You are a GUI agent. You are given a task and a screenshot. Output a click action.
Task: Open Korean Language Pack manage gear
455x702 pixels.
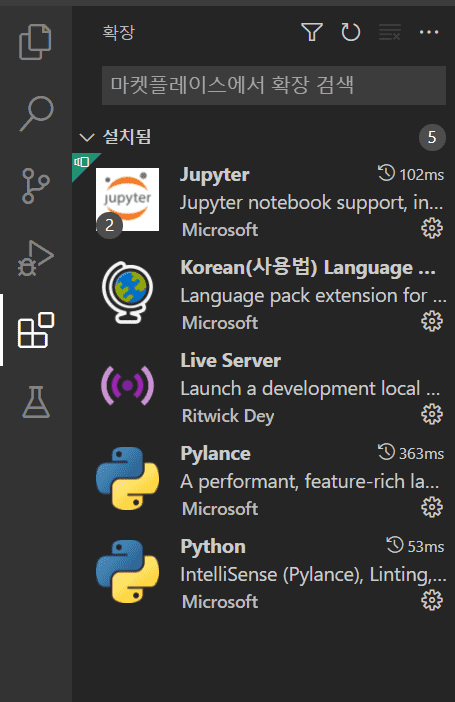(432, 321)
